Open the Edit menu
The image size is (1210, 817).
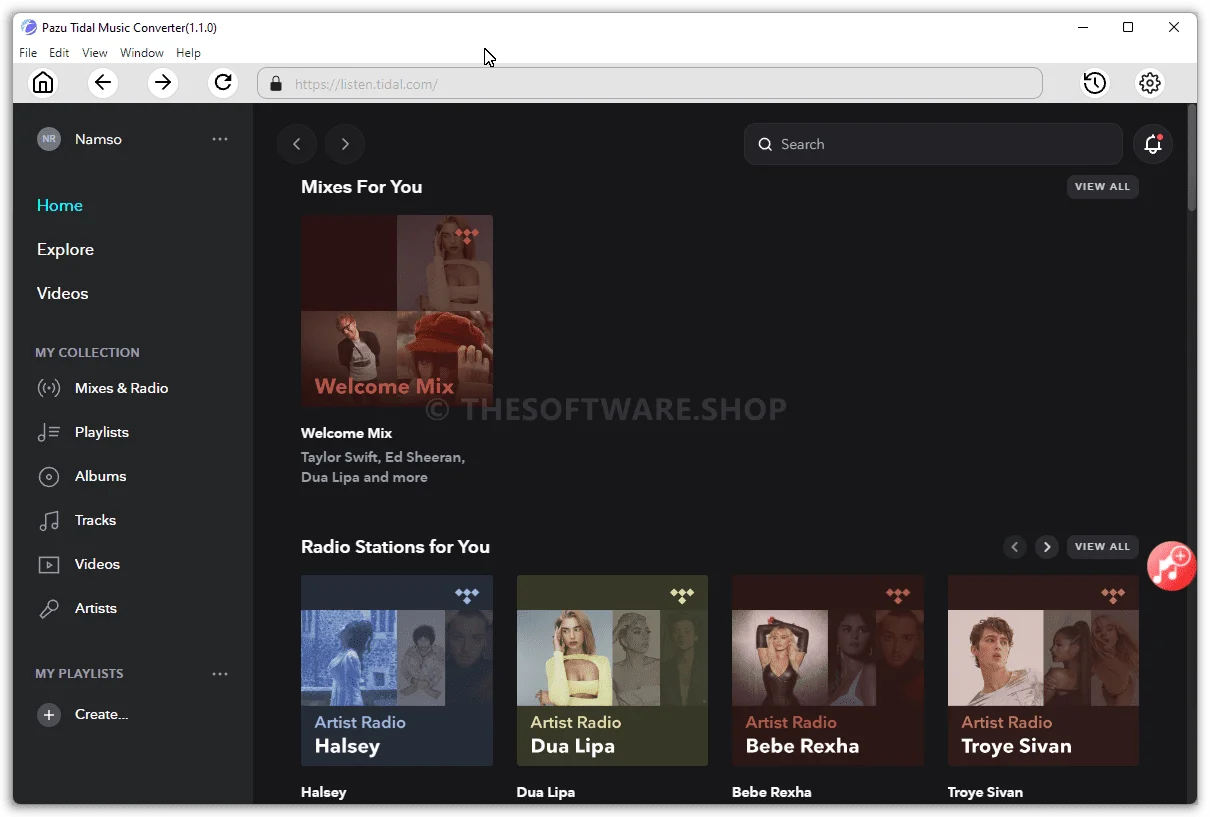pos(59,53)
